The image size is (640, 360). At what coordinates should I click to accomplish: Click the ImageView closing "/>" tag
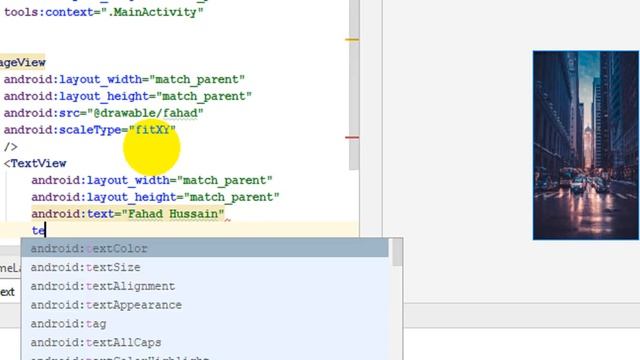click(x=11, y=147)
